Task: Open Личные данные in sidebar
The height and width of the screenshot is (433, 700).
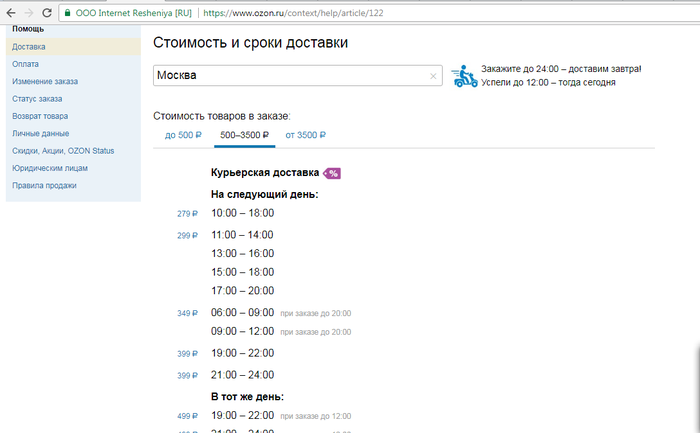Action: [41, 134]
